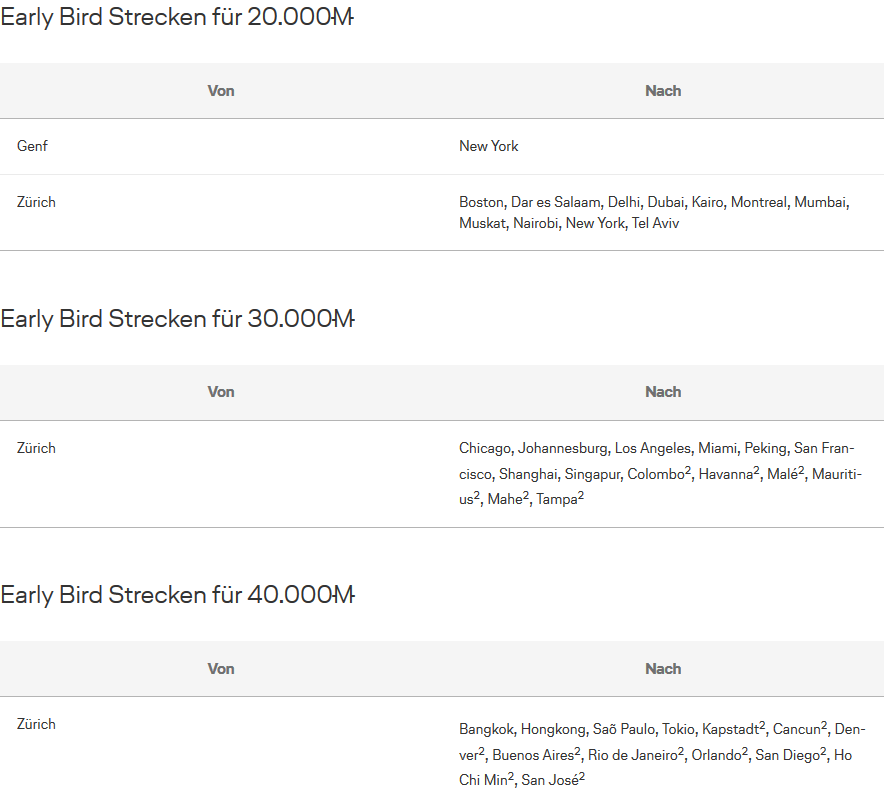Select the Von header in 30.000 table
This screenshot has height=797, width=884.
(221, 392)
